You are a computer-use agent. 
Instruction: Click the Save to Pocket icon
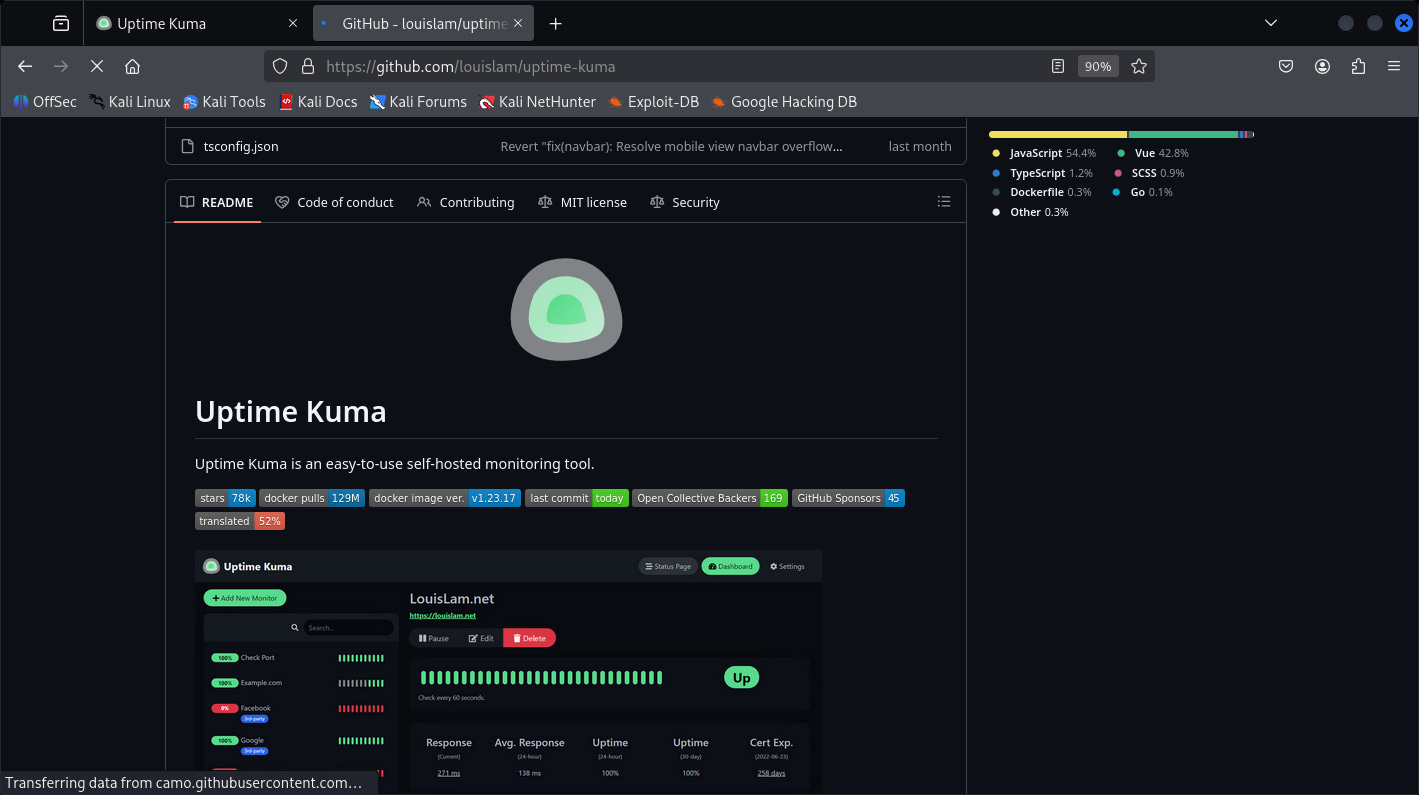point(1287,66)
